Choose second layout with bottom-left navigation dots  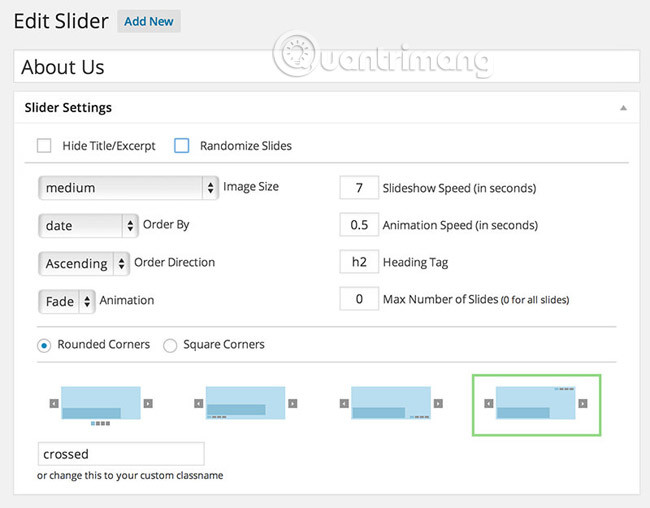point(245,404)
